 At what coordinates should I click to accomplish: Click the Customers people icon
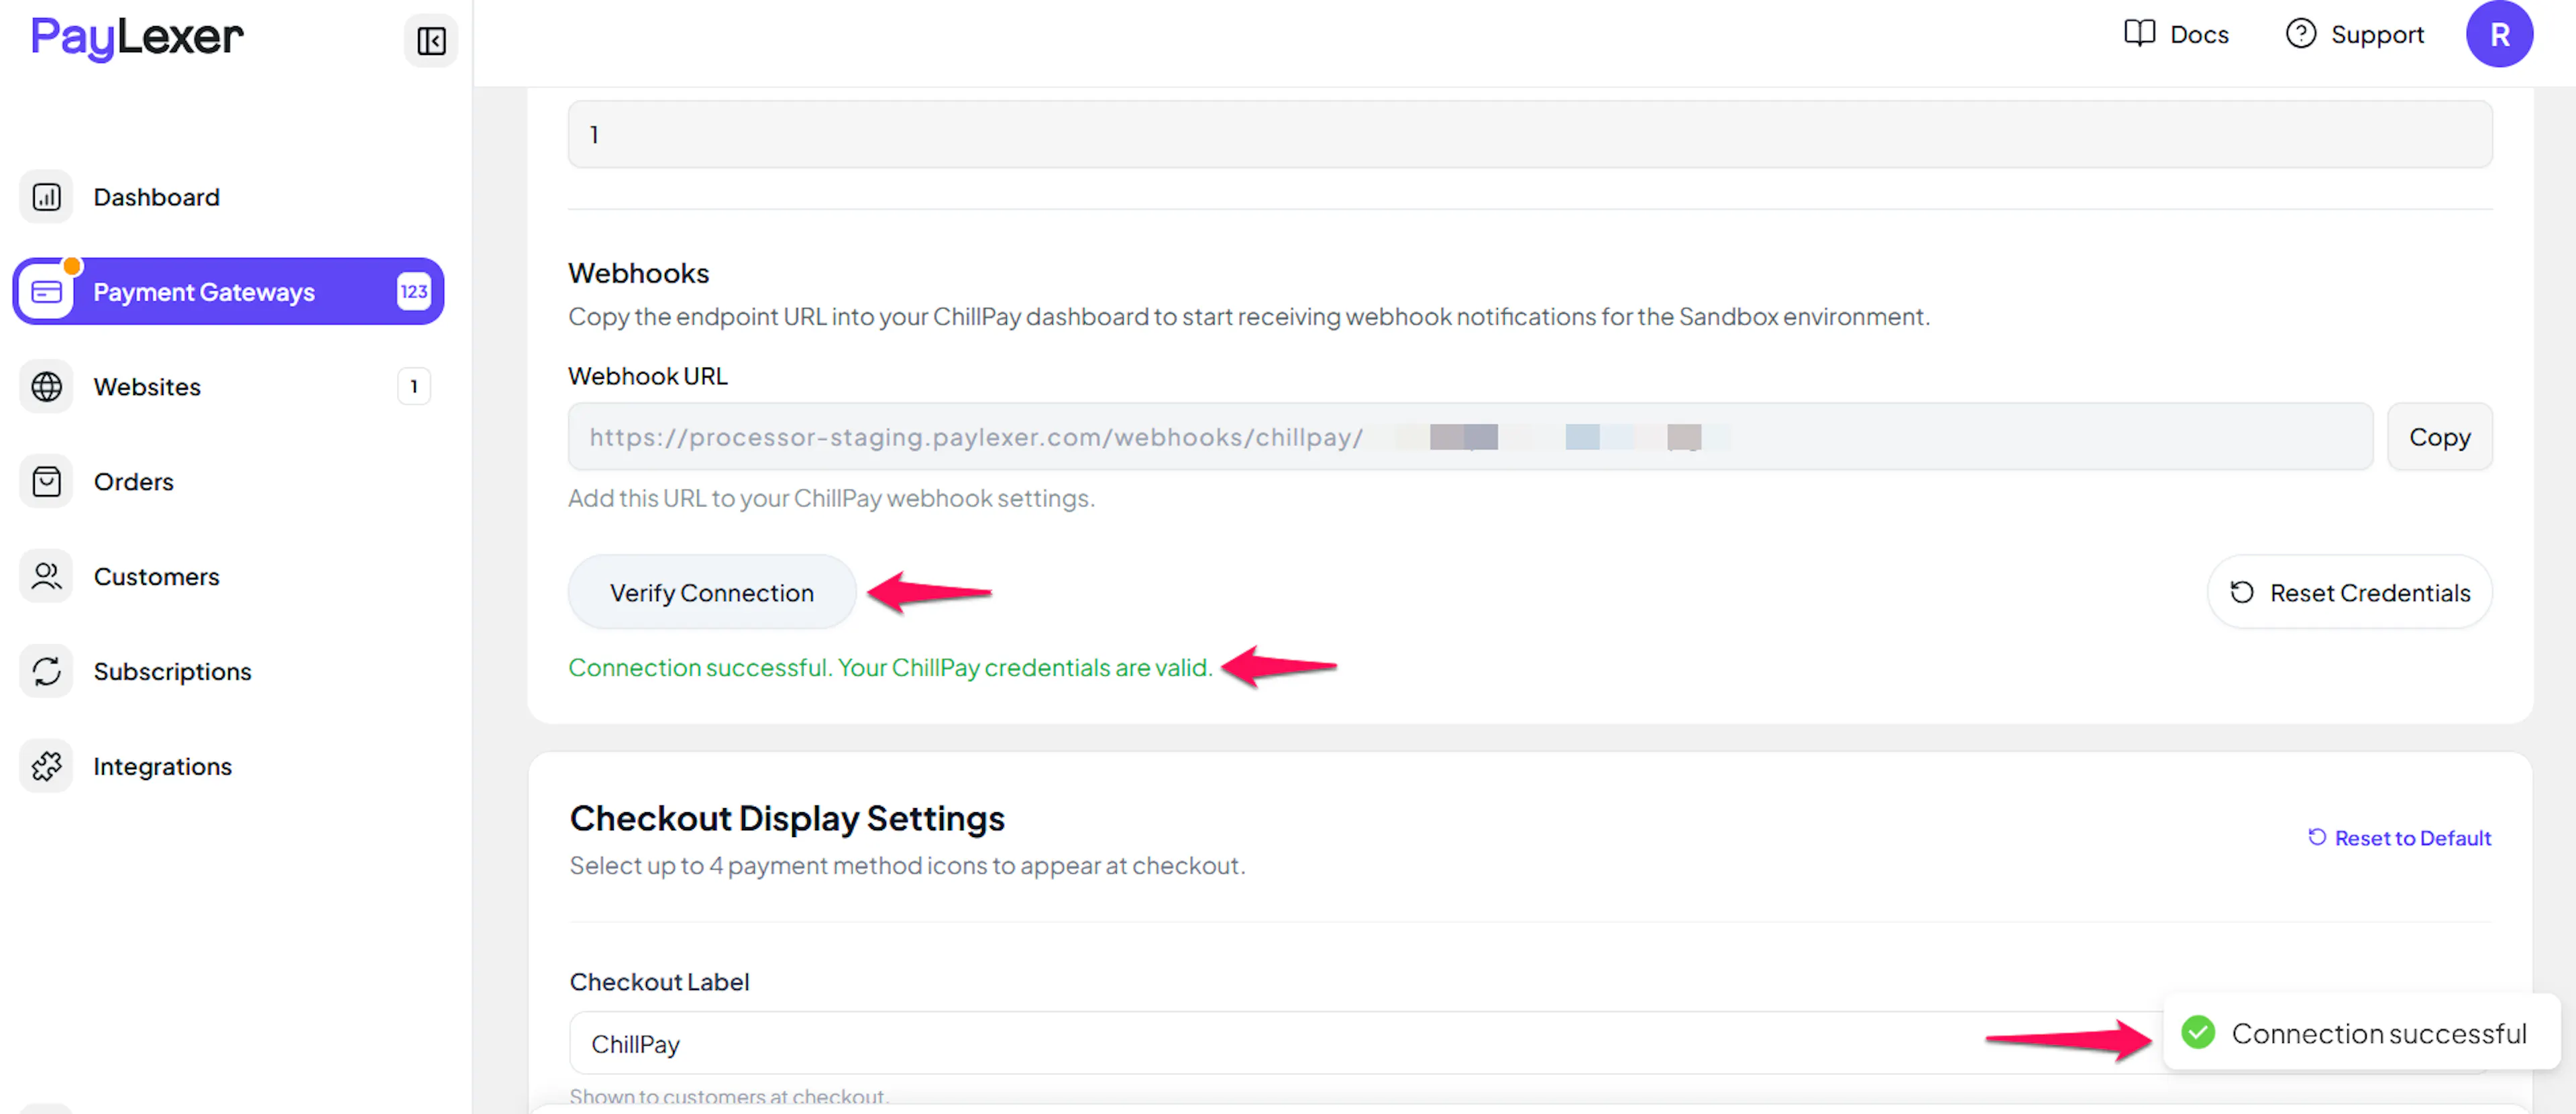pyautogui.click(x=46, y=577)
